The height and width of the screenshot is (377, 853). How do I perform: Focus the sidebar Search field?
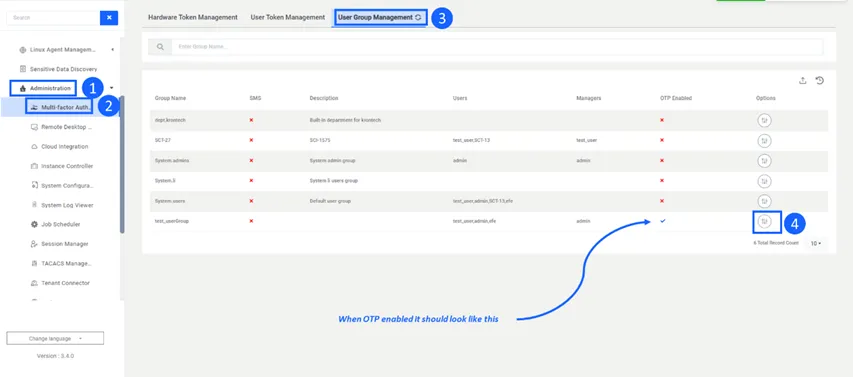click(x=53, y=17)
